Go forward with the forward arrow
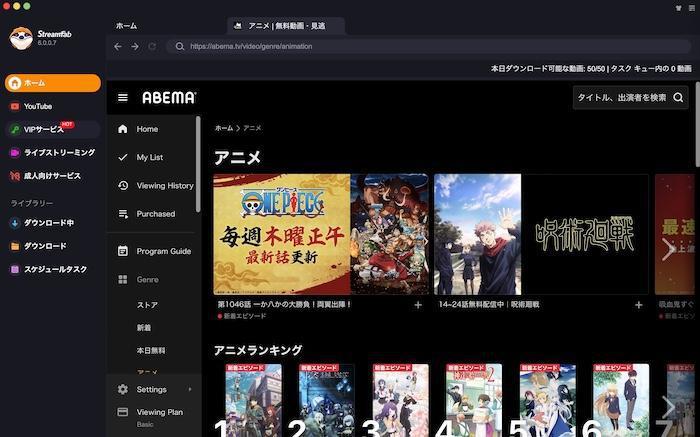 [x=135, y=46]
